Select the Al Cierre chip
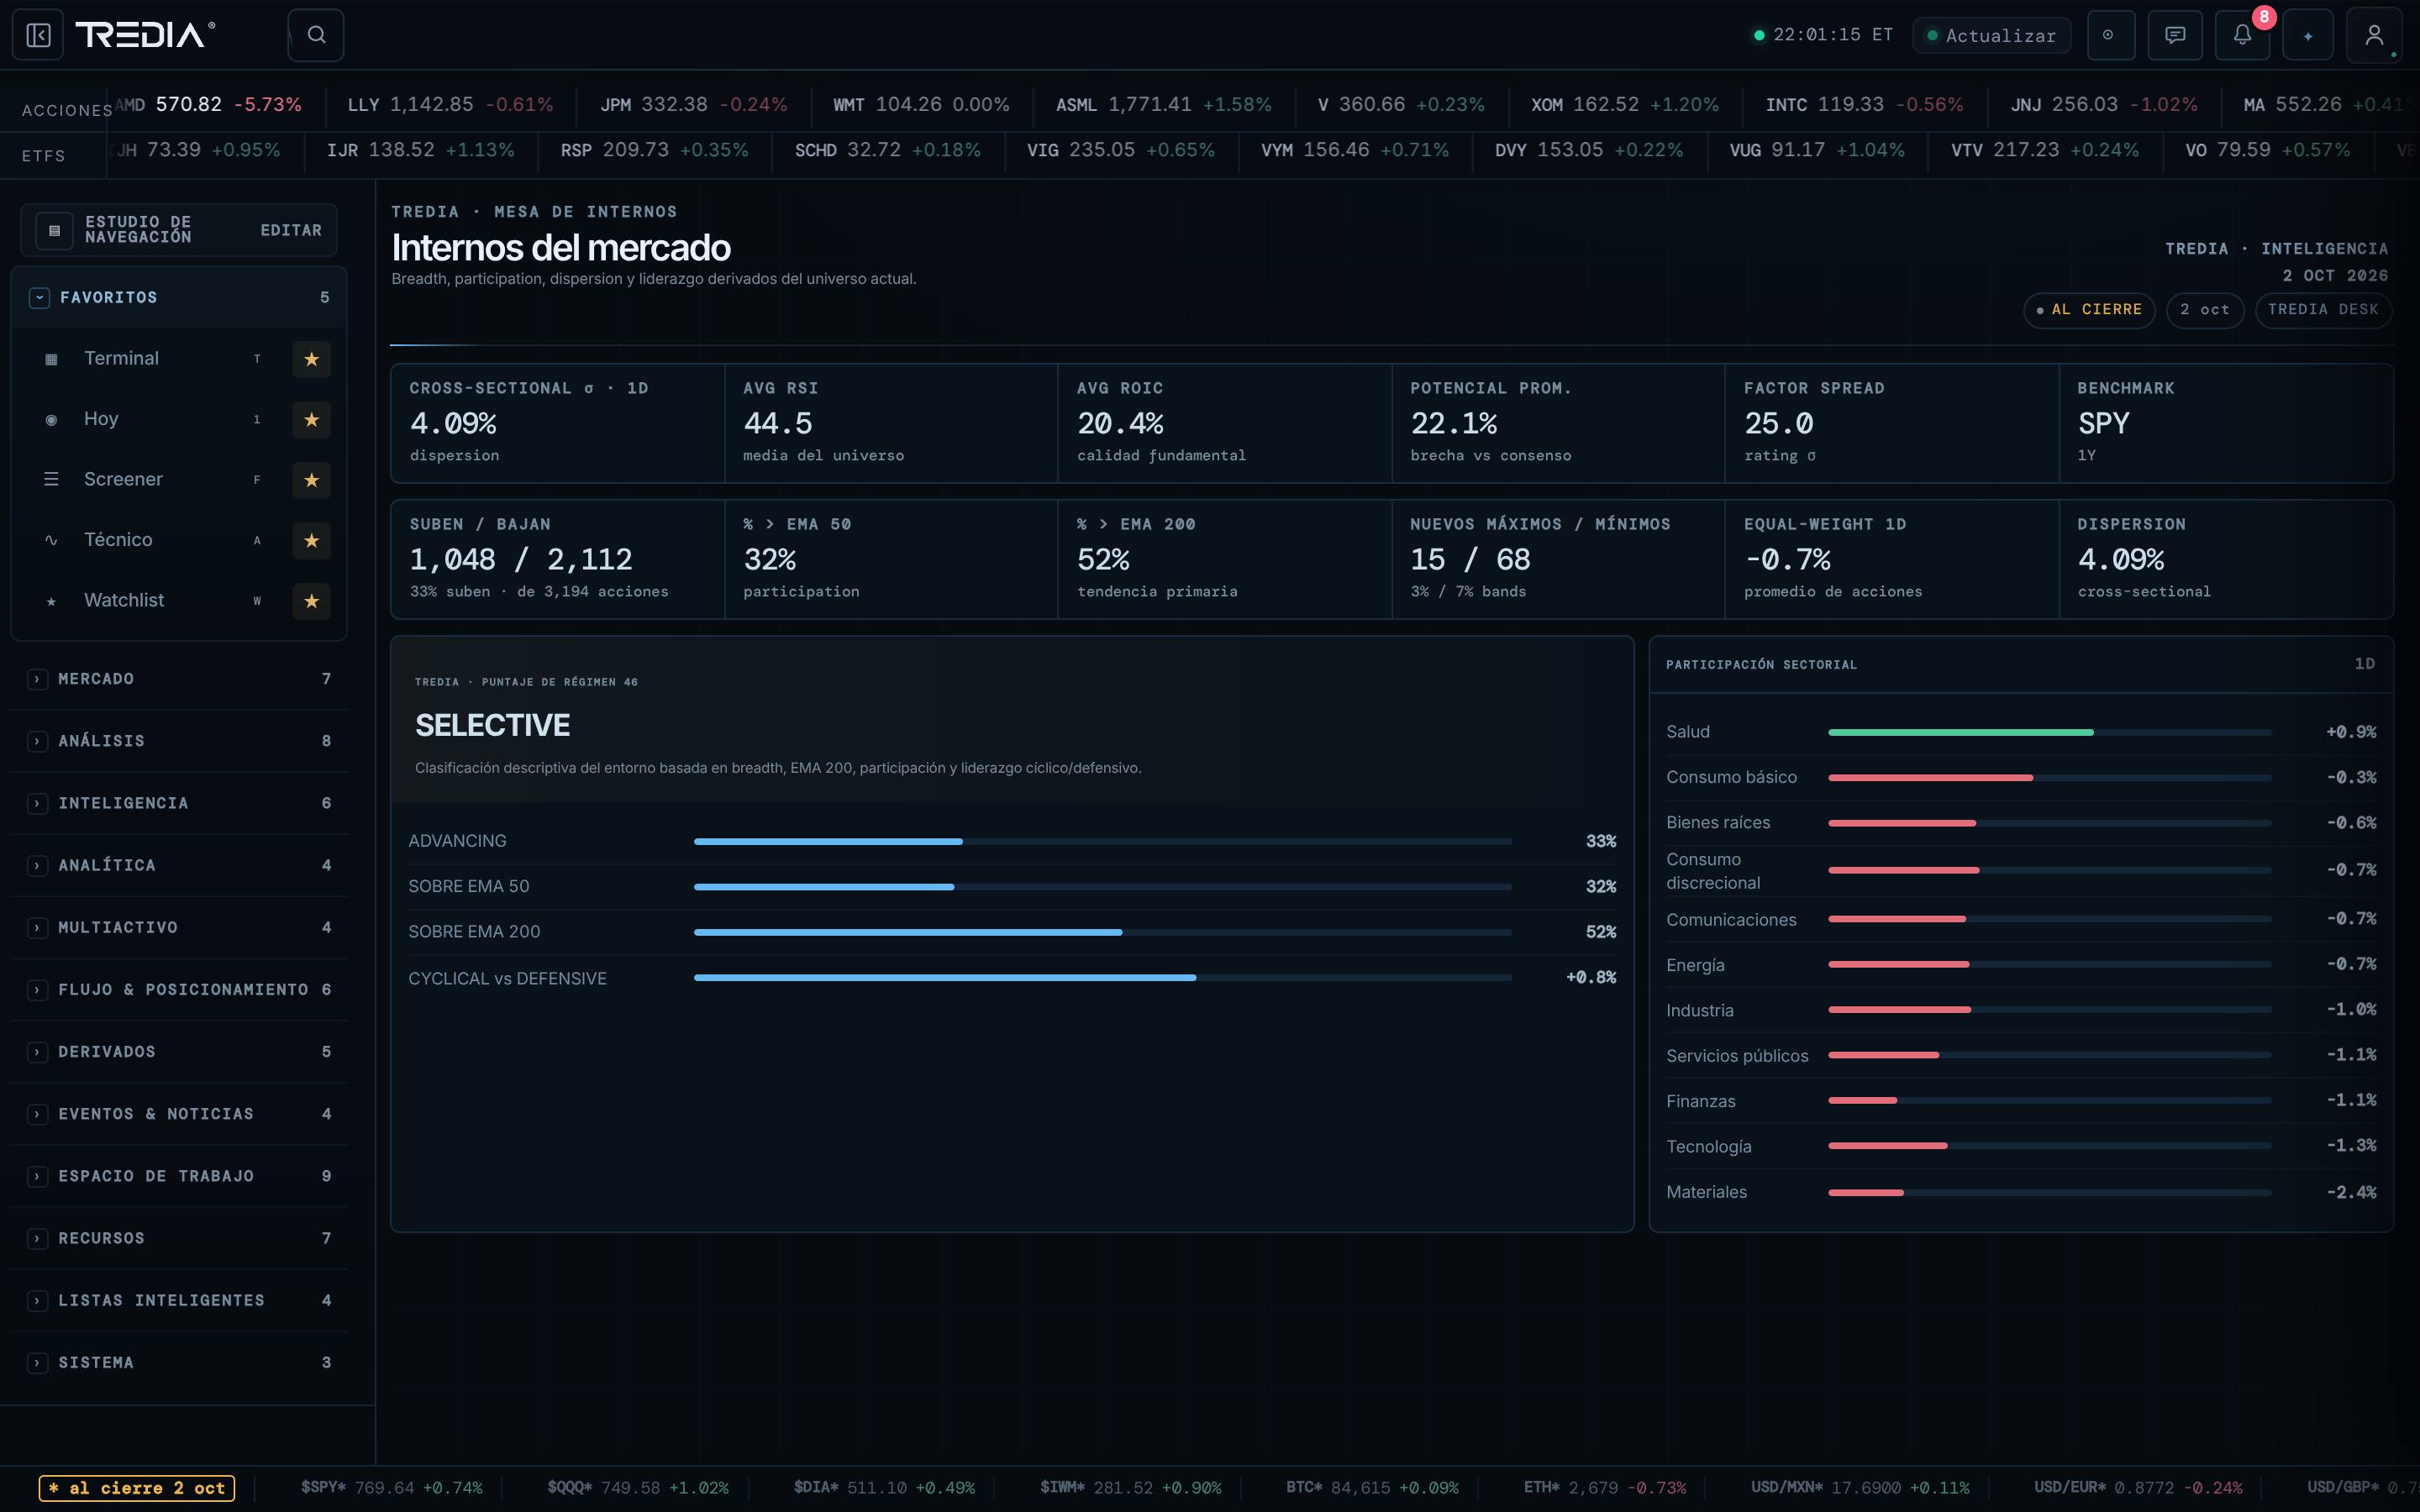Image resolution: width=2420 pixels, height=1512 pixels. 2088,310
